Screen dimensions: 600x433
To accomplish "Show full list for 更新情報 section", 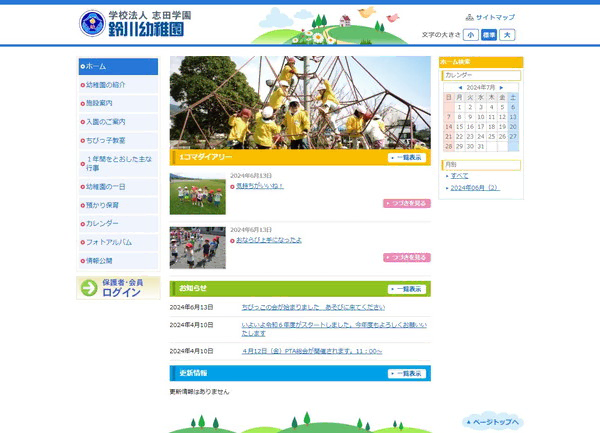I will [x=407, y=373].
